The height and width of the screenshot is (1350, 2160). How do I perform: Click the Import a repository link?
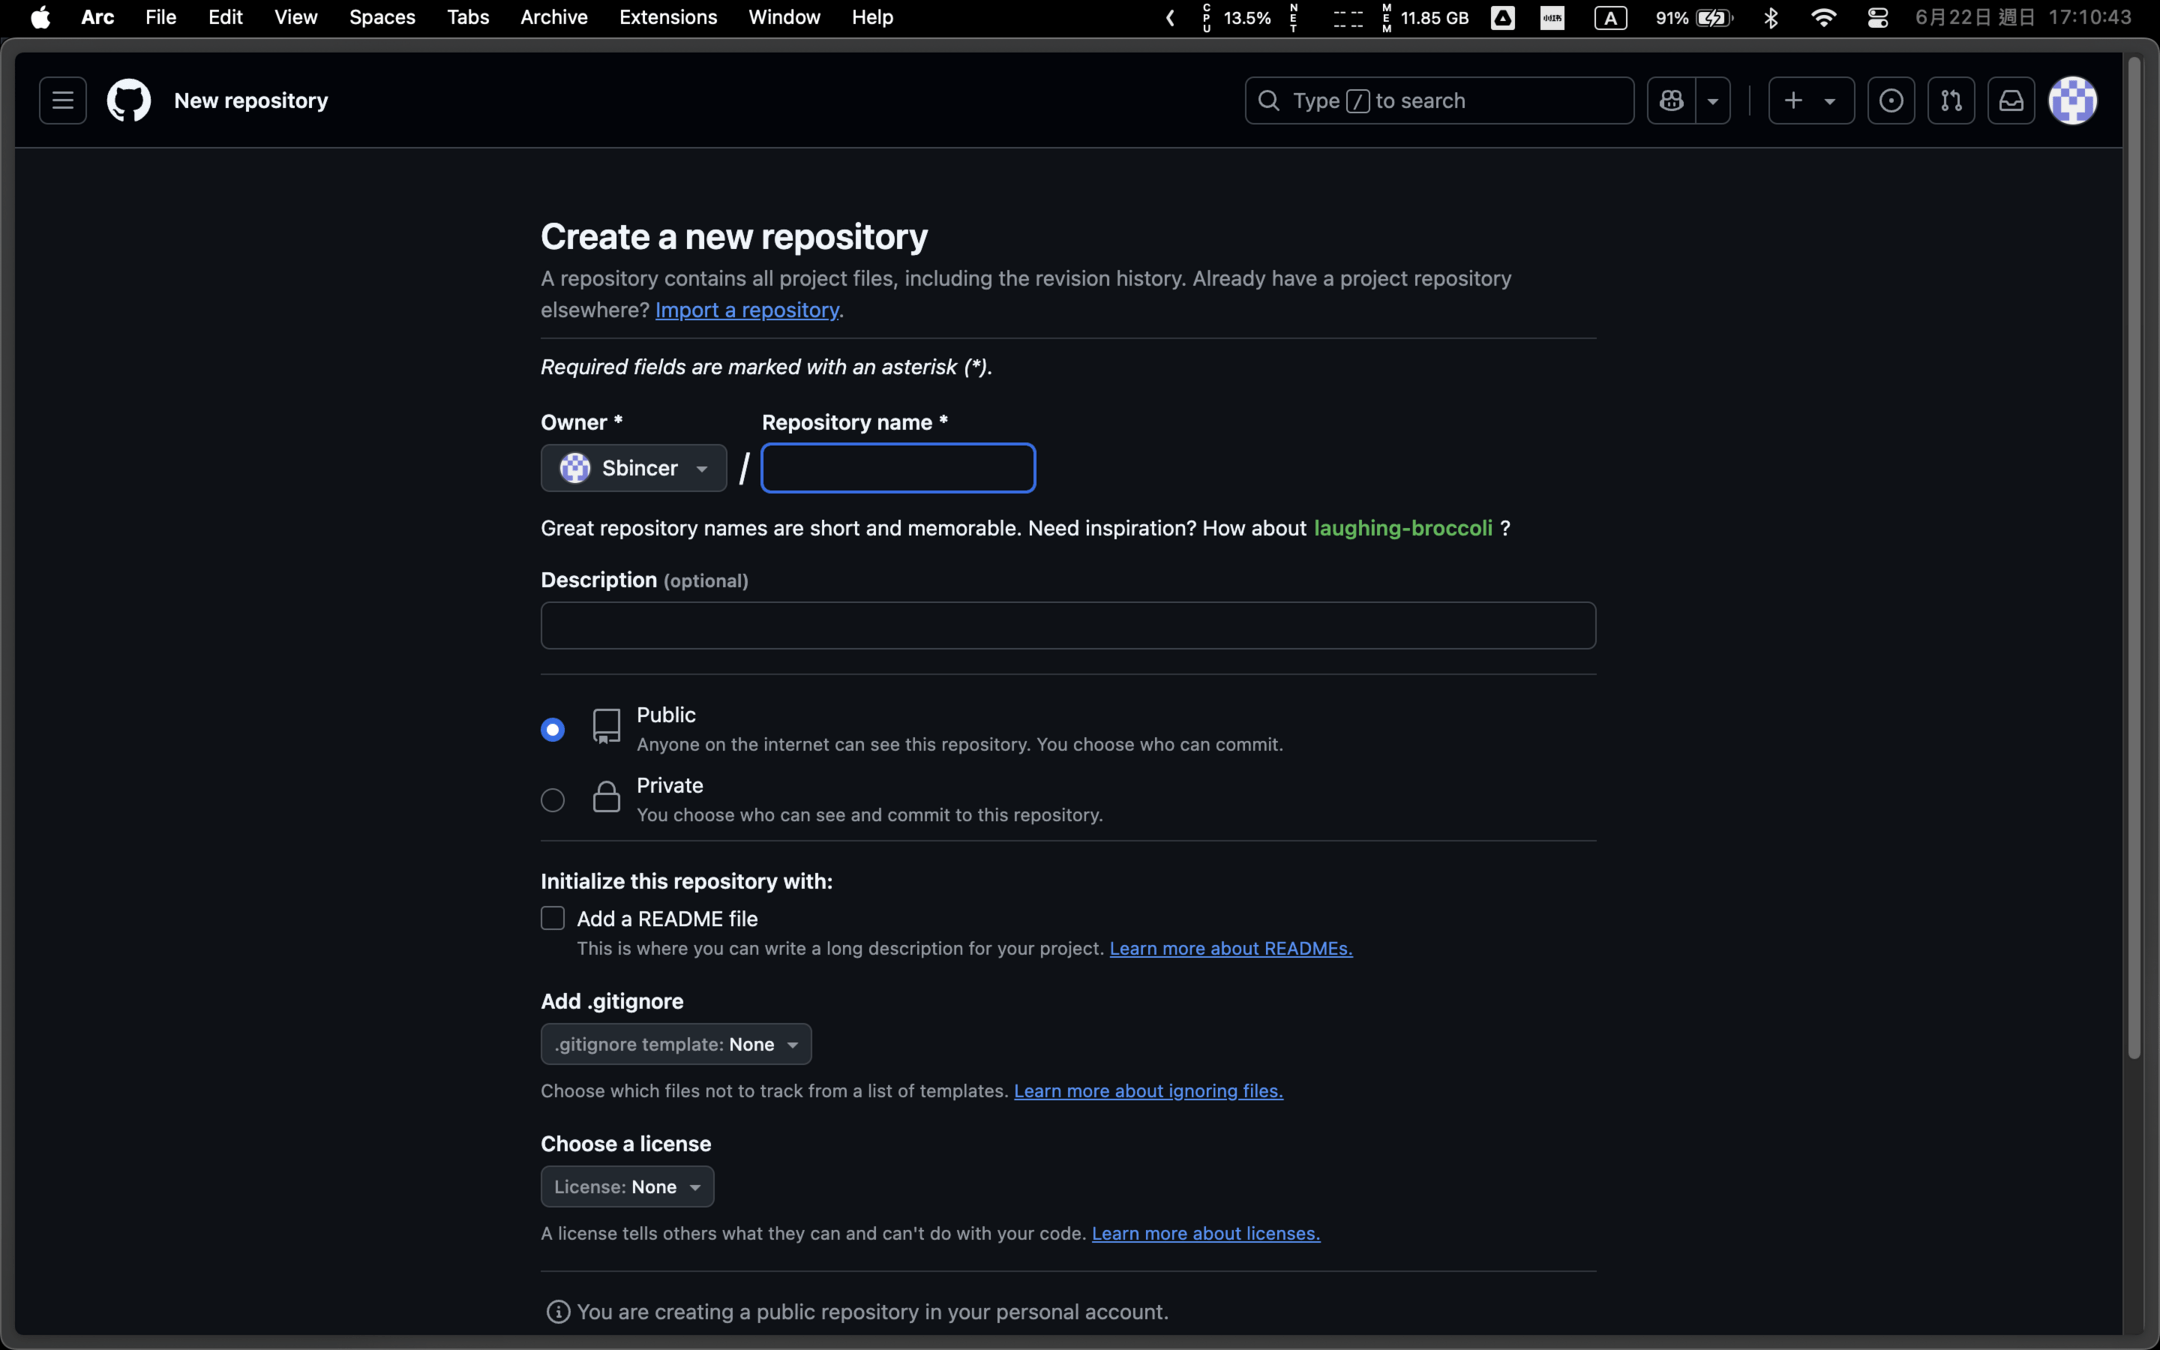746,310
